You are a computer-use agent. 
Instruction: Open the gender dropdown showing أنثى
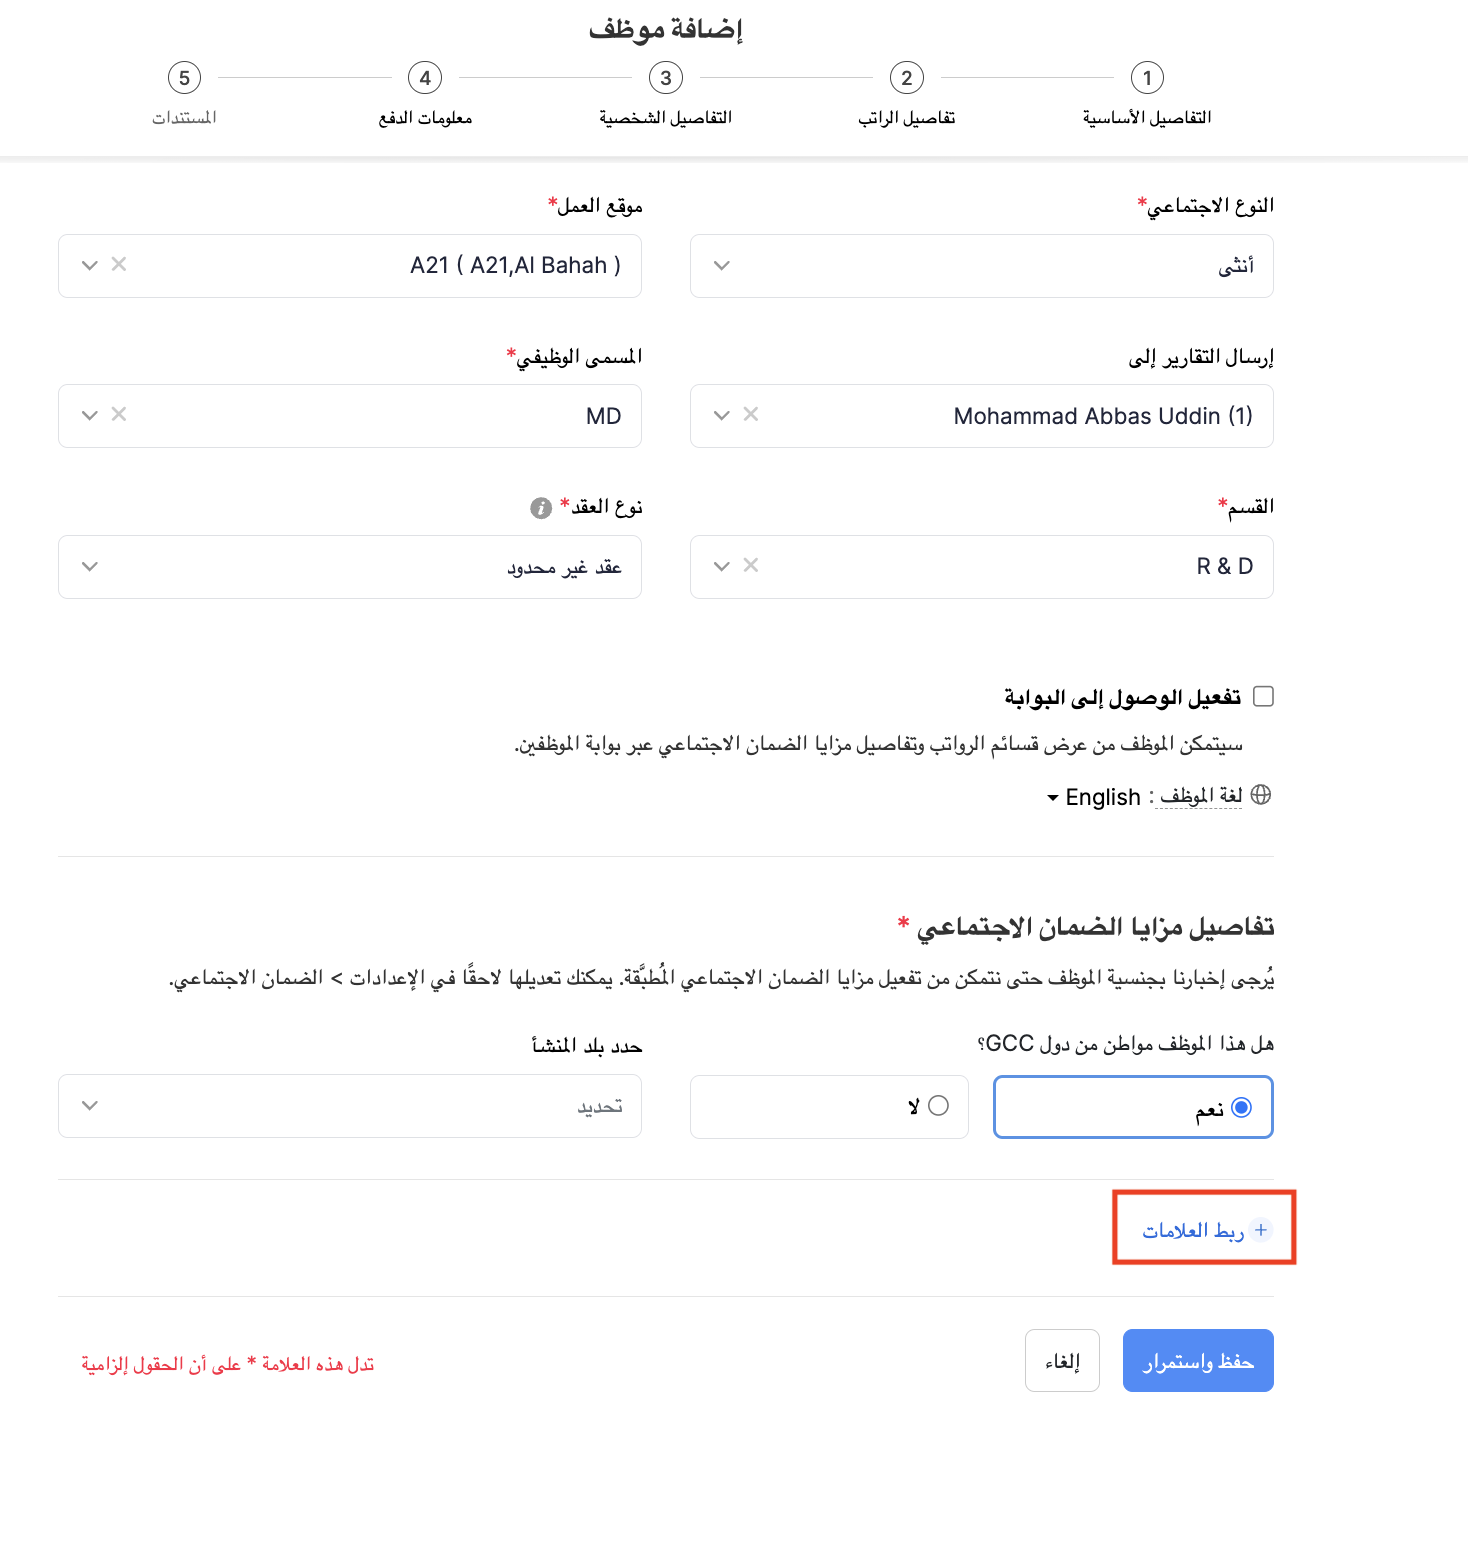click(x=981, y=266)
